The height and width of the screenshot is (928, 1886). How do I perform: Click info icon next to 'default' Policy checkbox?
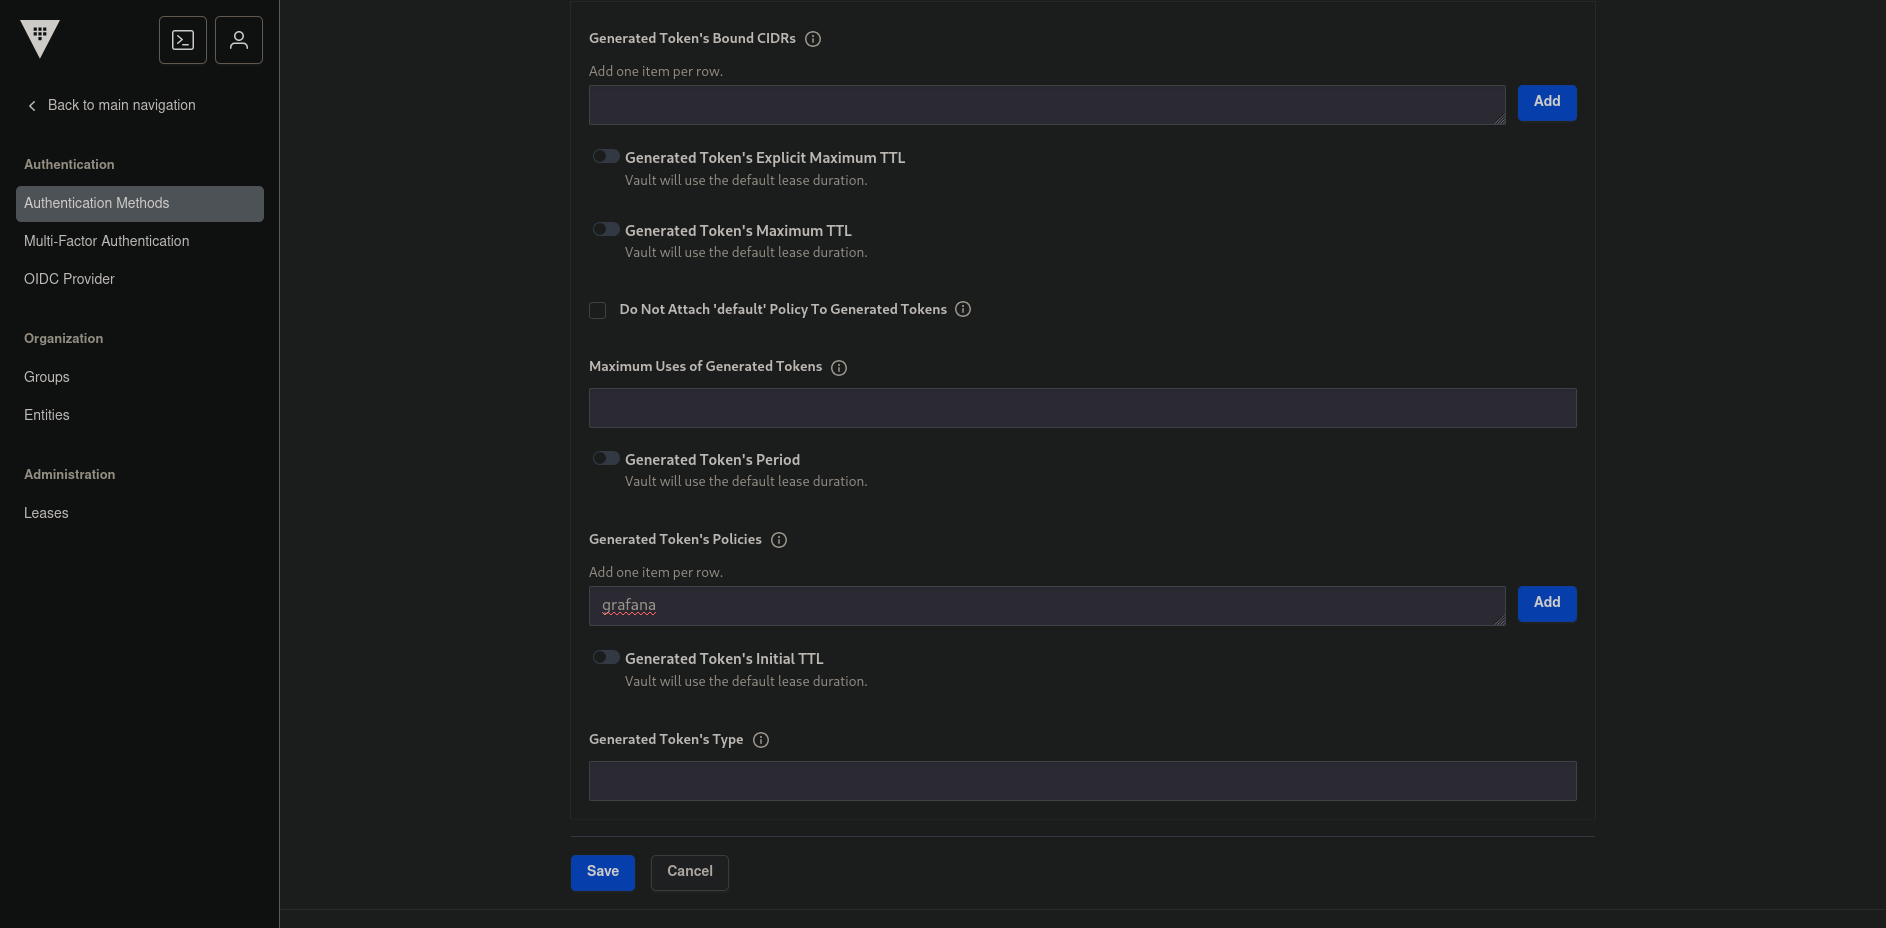coord(963,309)
